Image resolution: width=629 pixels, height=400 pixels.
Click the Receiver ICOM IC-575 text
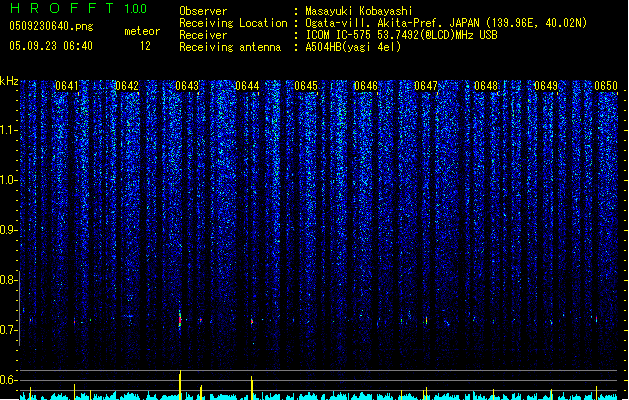click(401, 35)
